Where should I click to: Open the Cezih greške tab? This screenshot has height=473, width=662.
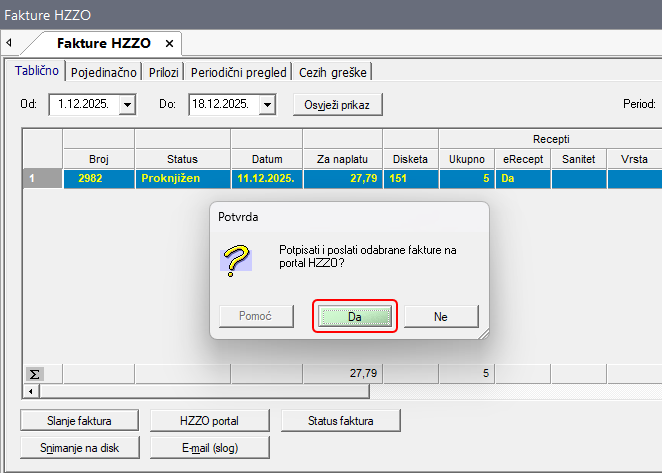click(x=332, y=72)
